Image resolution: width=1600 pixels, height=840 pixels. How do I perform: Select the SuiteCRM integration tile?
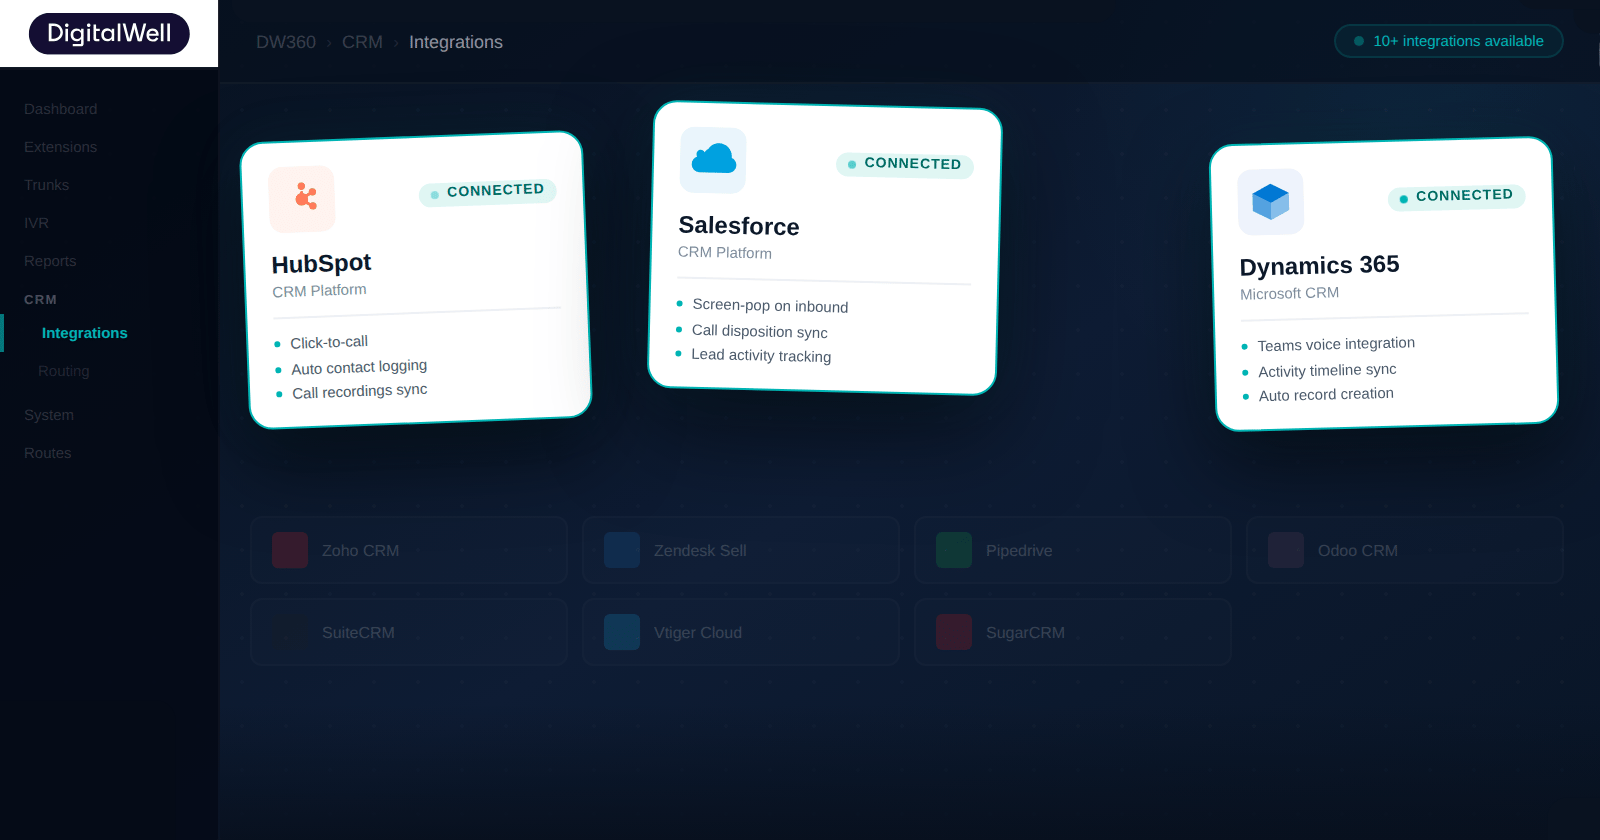pyautogui.click(x=409, y=632)
